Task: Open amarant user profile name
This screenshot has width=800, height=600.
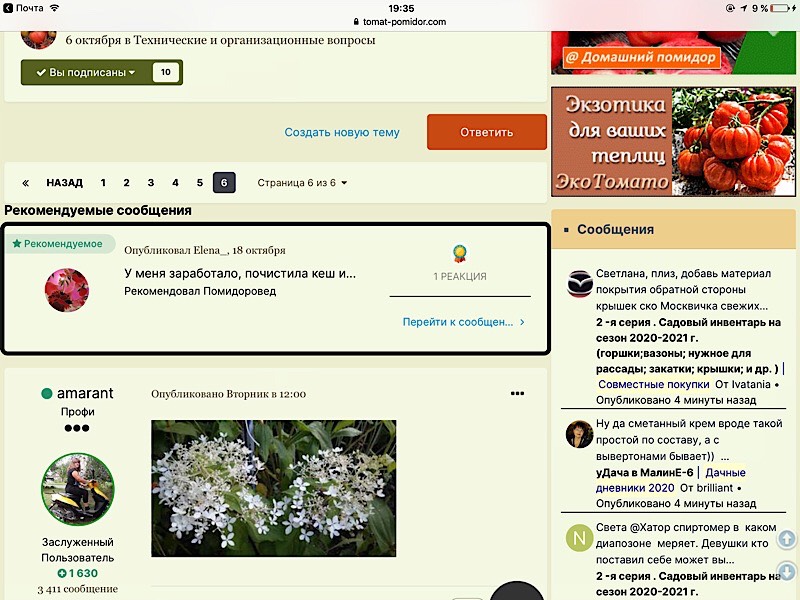Action: tap(85, 393)
